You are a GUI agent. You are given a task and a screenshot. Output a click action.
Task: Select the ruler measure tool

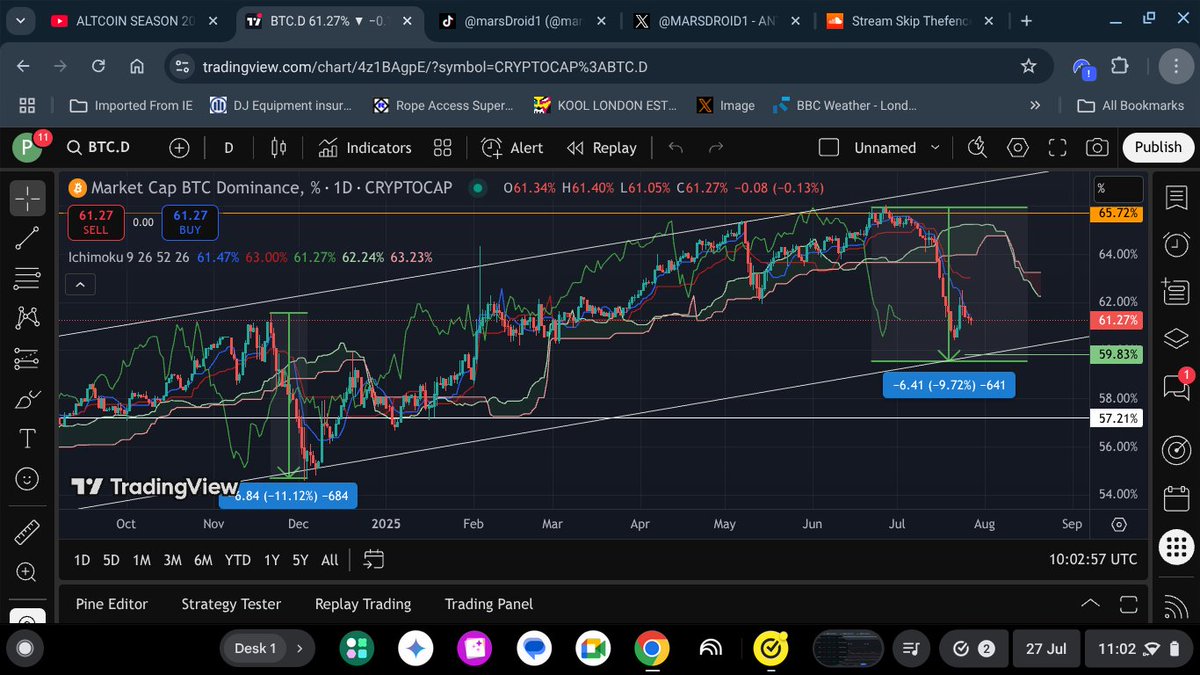[27, 530]
